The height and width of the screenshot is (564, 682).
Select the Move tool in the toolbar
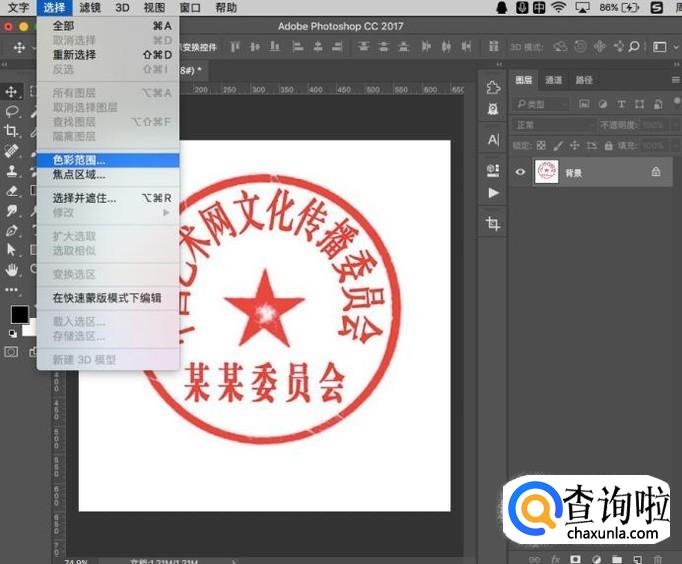pyautogui.click(x=12, y=92)
